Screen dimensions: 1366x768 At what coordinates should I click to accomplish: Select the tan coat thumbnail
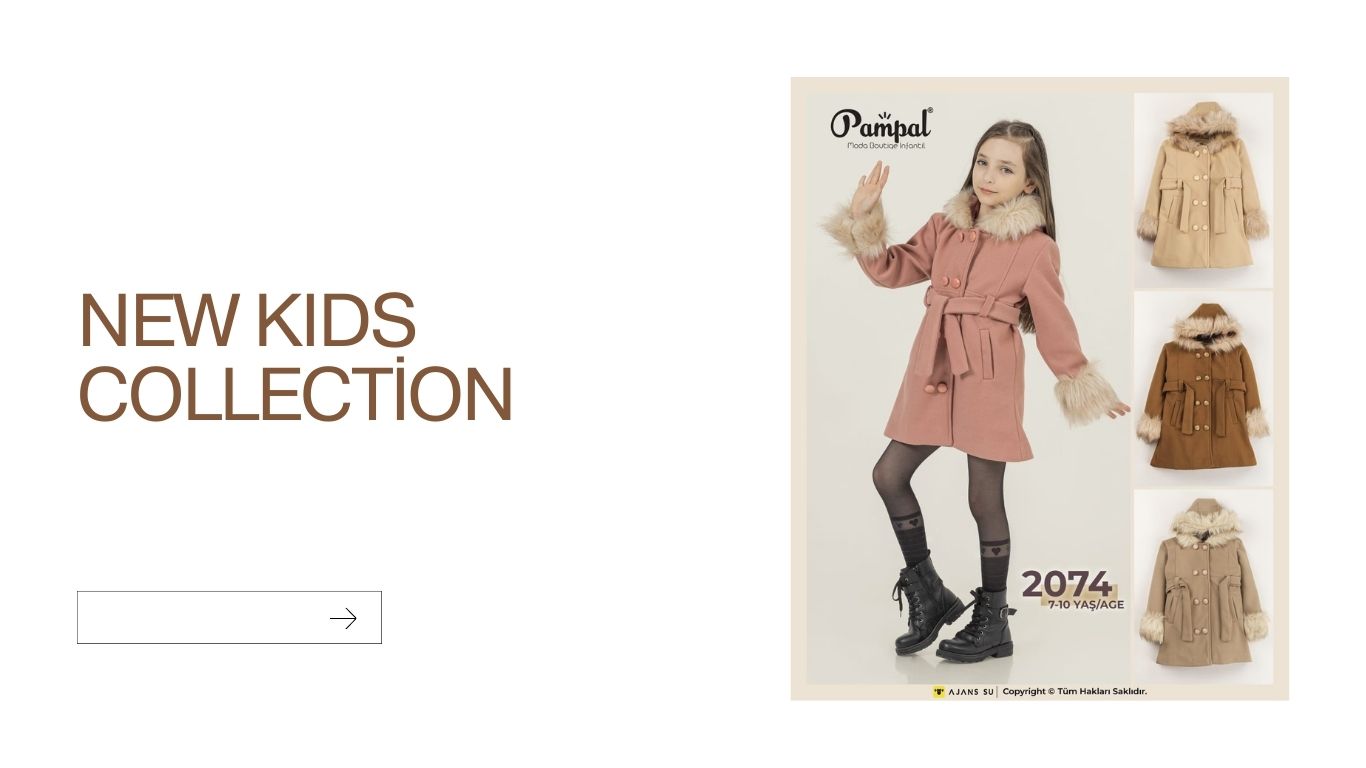pos(1203,587)
